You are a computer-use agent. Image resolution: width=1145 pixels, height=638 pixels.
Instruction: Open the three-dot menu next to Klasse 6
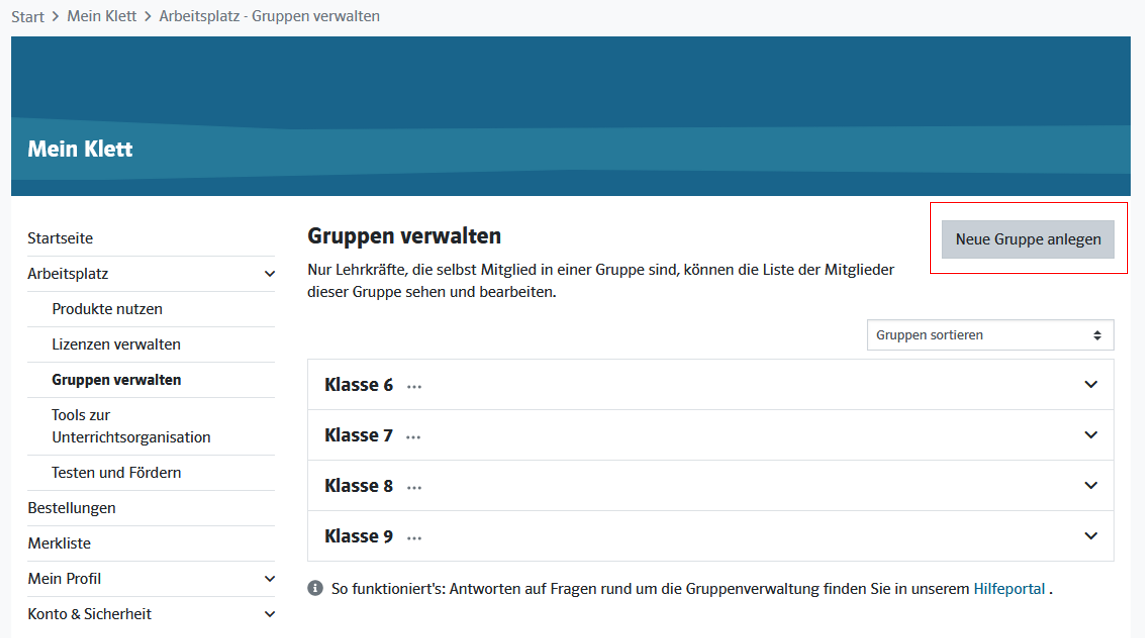click(x=414, y=386)
